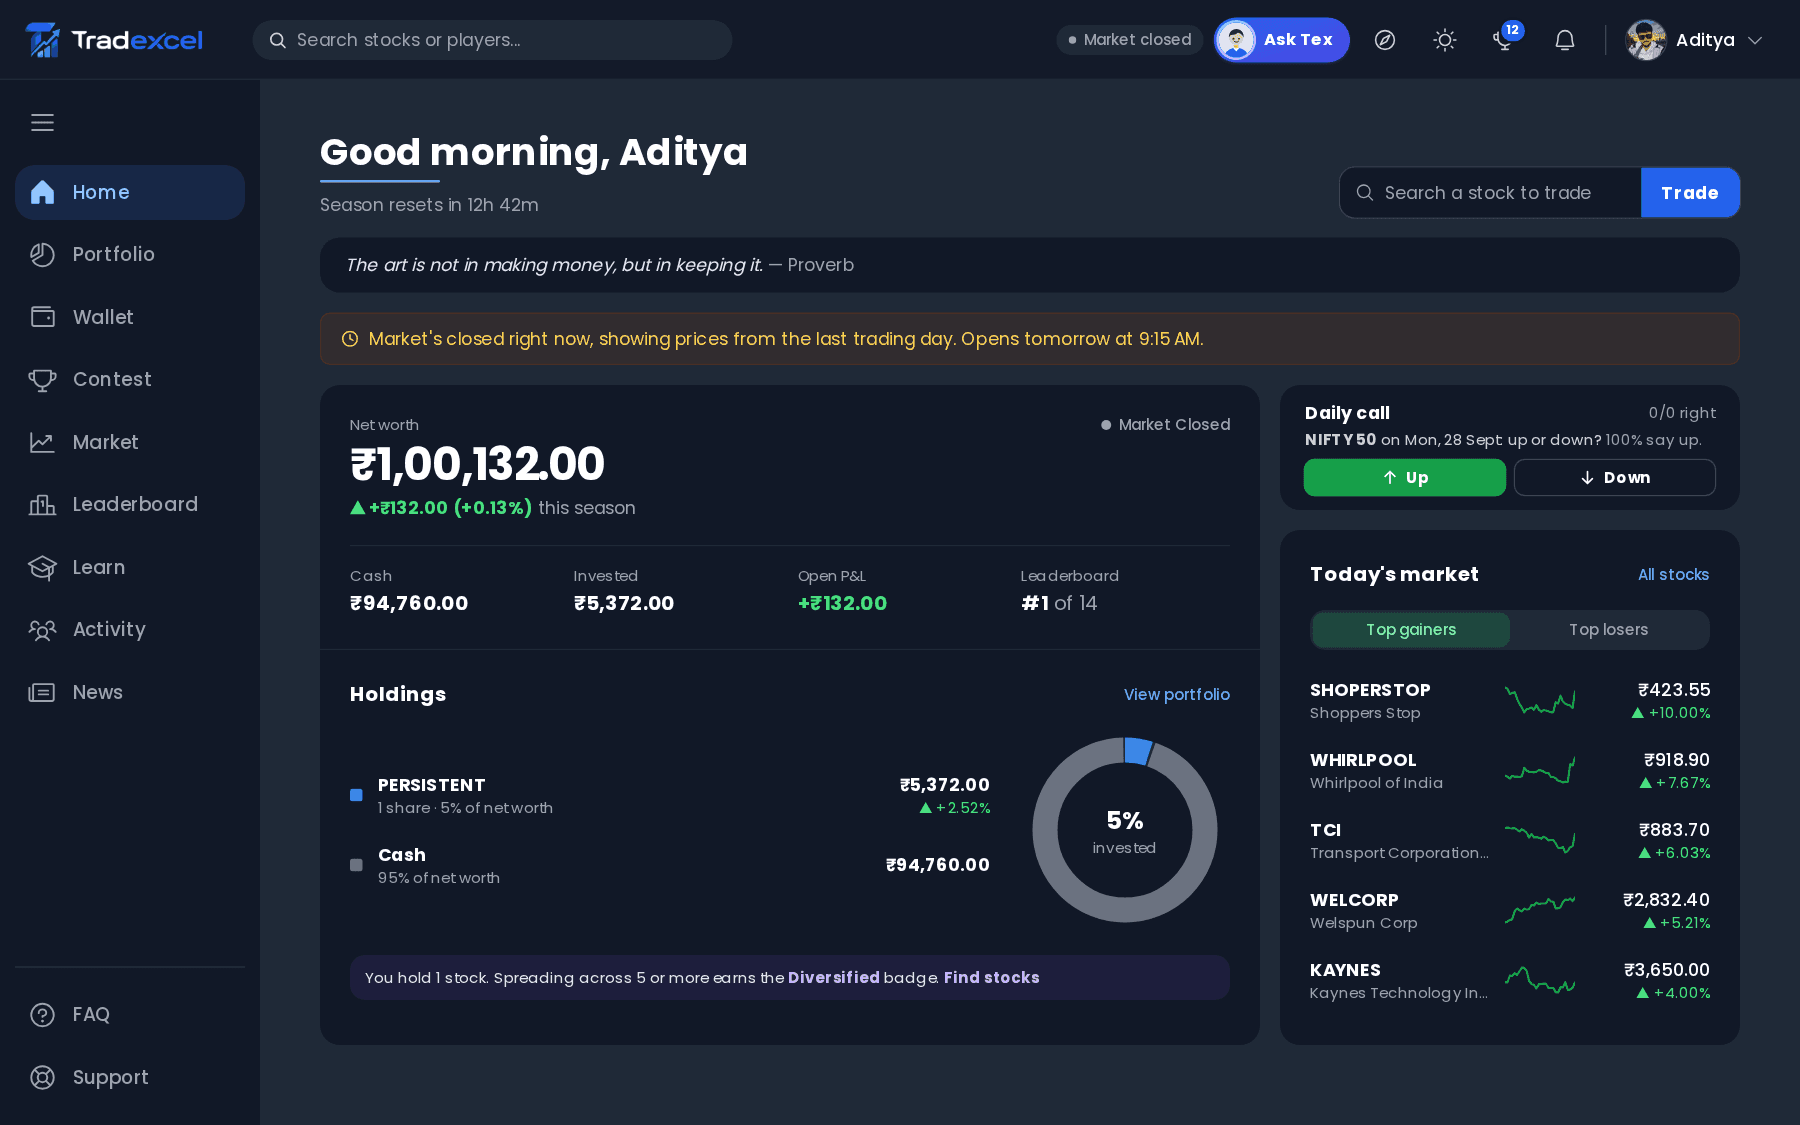Click the net worth ₹1,00,132.00 value

[477, 464]
